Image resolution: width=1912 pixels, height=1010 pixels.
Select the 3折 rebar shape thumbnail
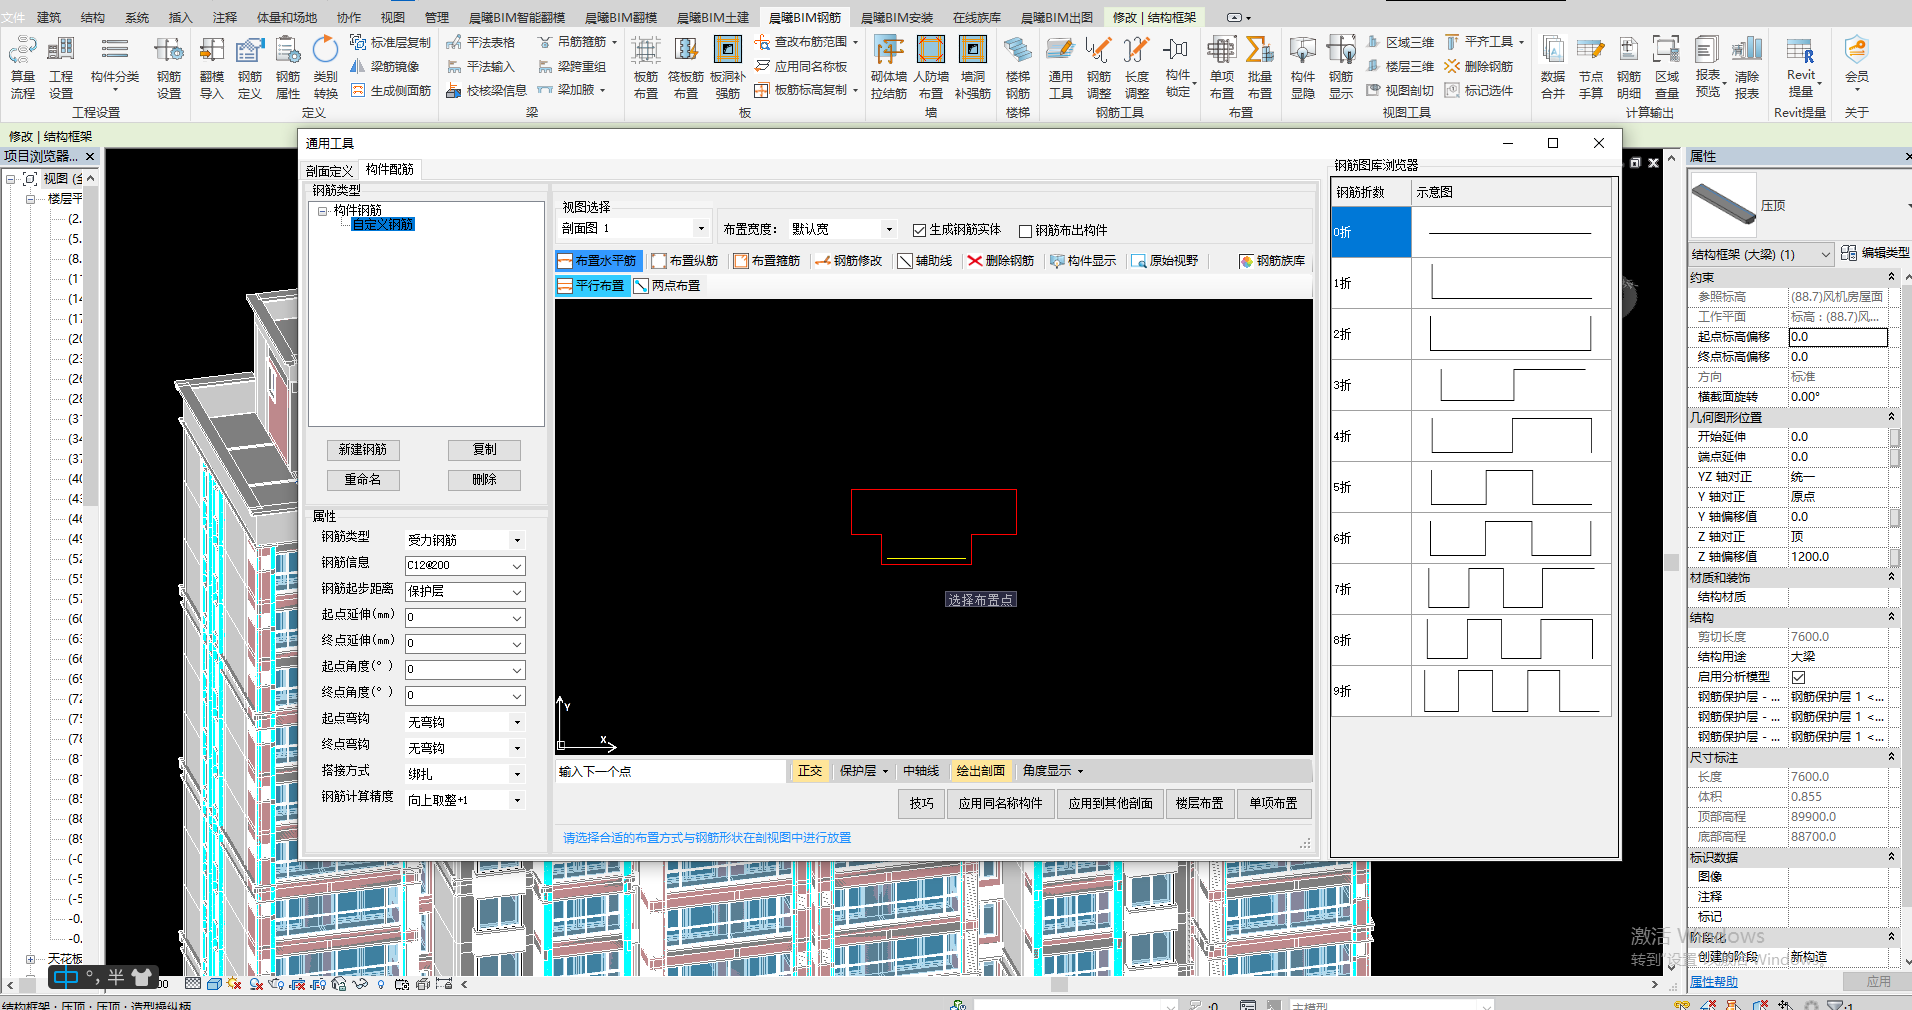click(1511, 385)
